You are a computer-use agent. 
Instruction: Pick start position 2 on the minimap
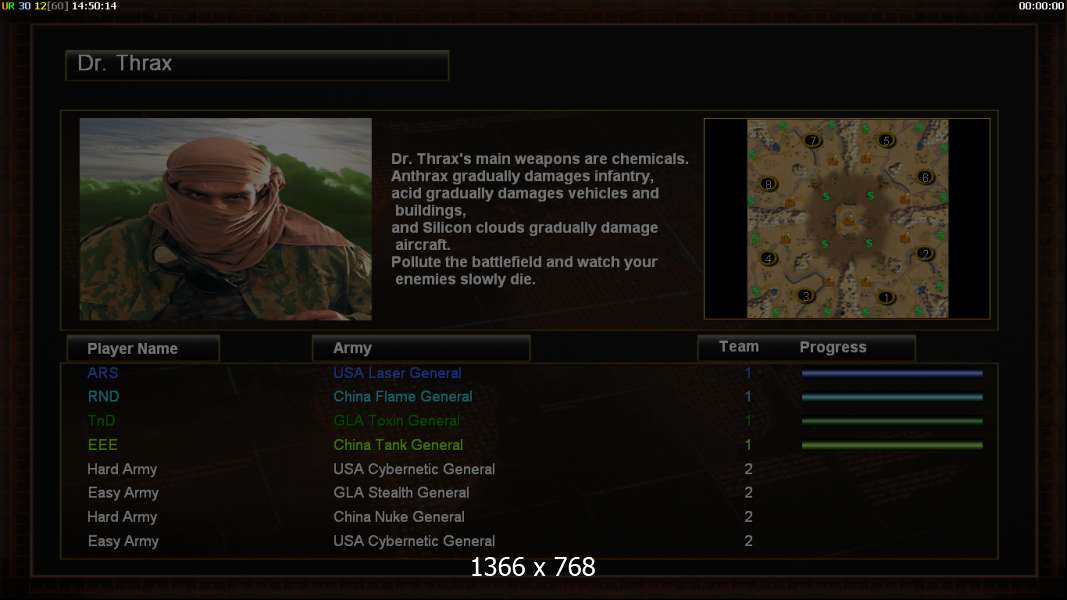(925, 254)
